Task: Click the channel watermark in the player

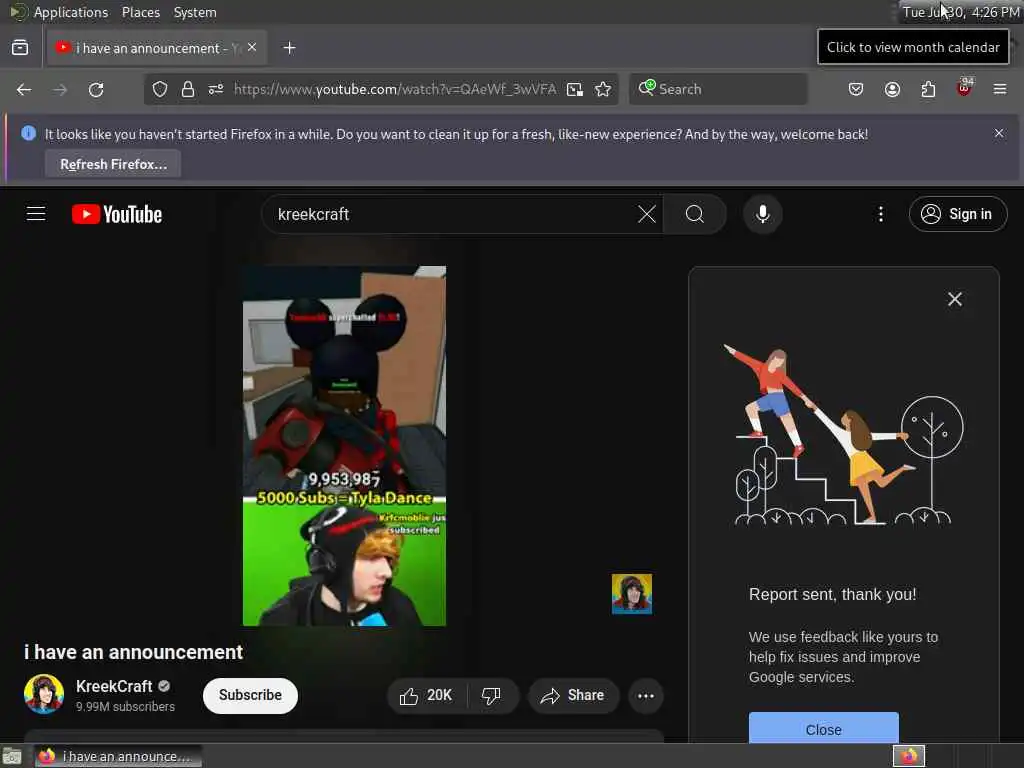Action: (632, 594)
